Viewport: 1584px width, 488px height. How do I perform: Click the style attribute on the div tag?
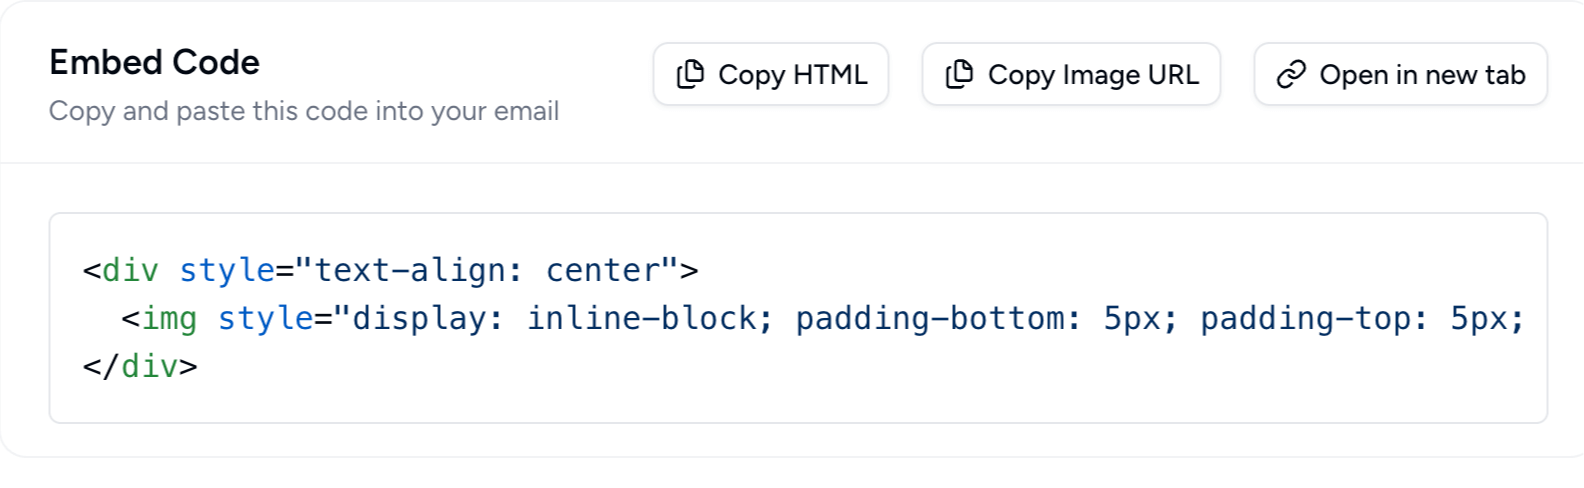pos(227,270)
